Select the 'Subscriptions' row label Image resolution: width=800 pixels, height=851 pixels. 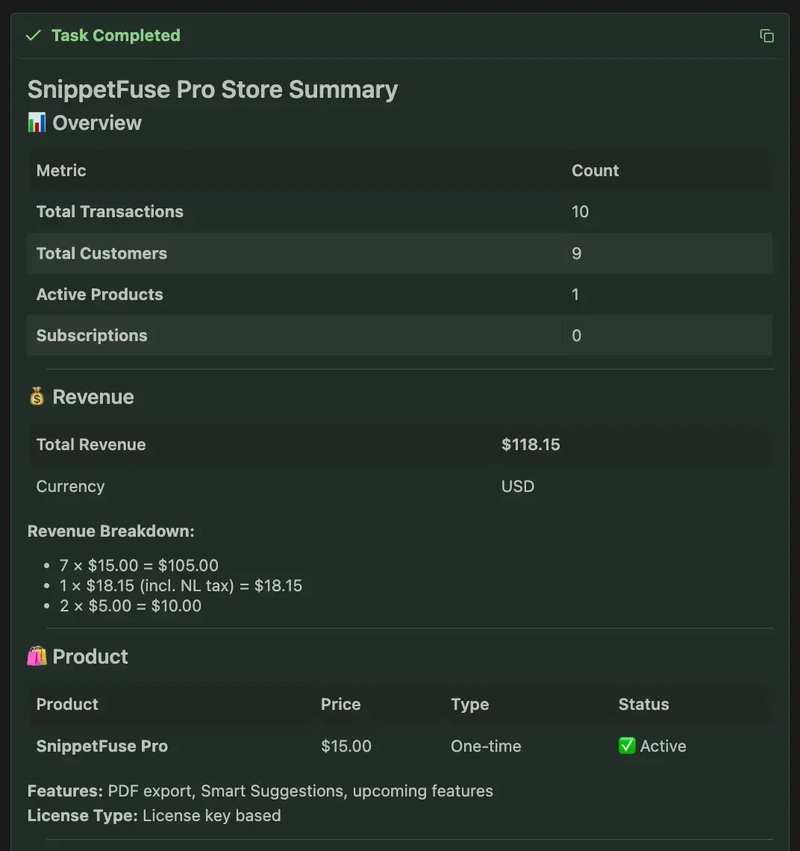click(92, 335)
